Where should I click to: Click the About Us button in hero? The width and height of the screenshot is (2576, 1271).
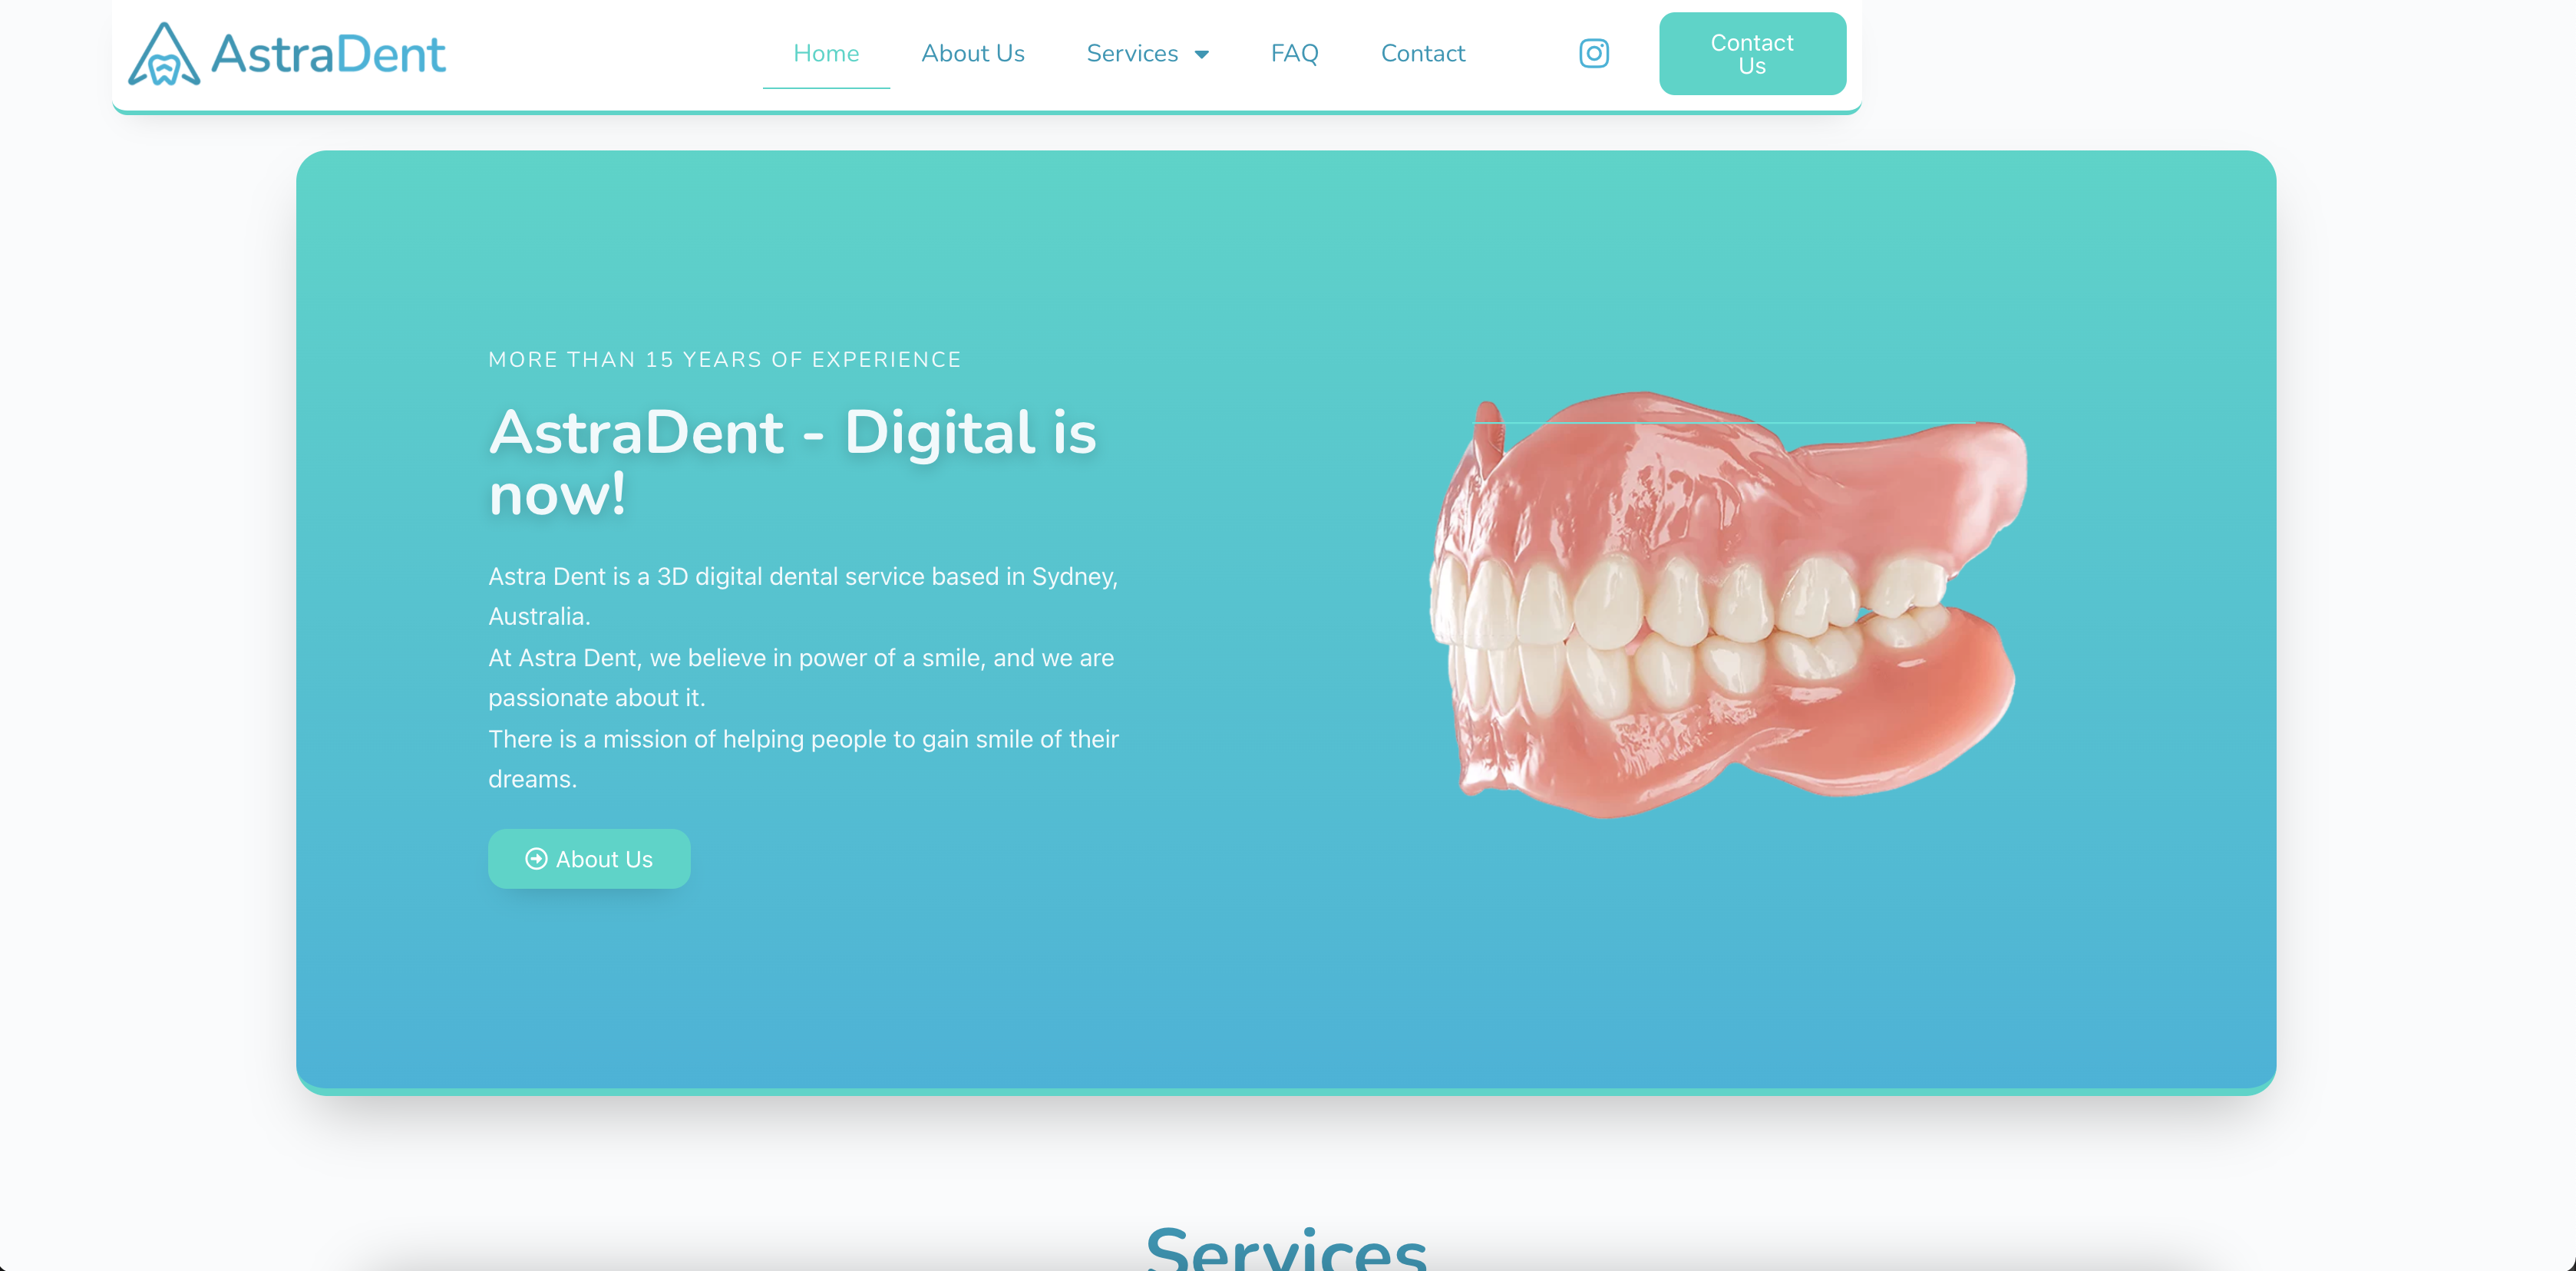click(x=589, y=859)
